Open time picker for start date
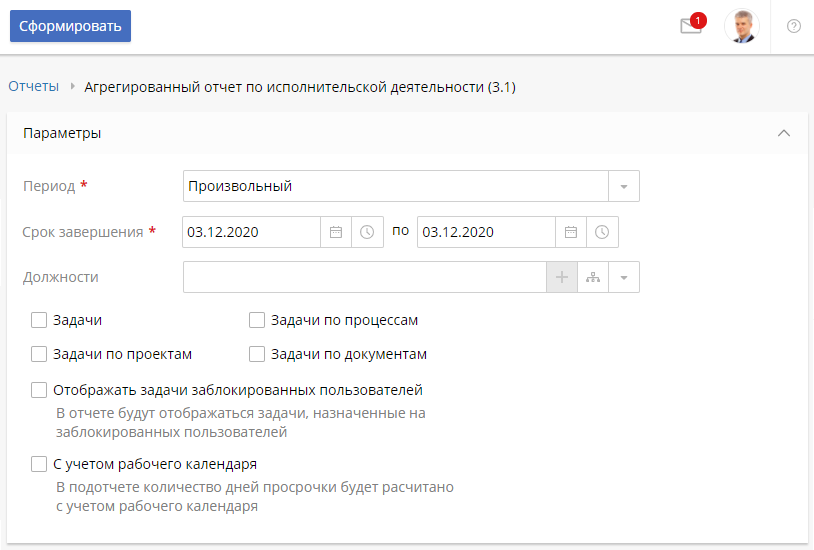The height and width of the screenshot is (550, 814). pyautogui.click(x=367, y=232)
